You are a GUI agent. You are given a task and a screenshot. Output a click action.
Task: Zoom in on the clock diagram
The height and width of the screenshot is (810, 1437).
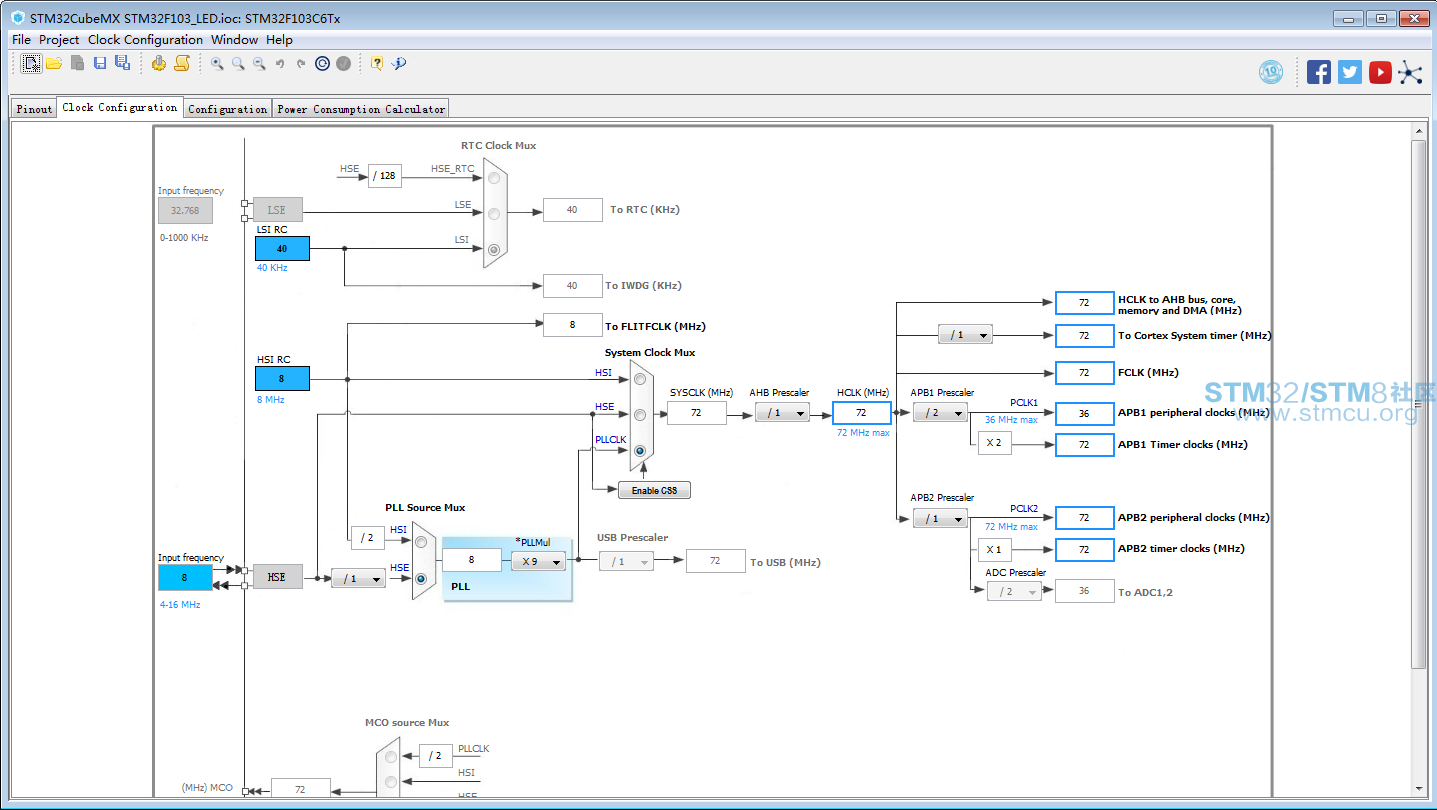pyautogui.click(x=217, y=63)
